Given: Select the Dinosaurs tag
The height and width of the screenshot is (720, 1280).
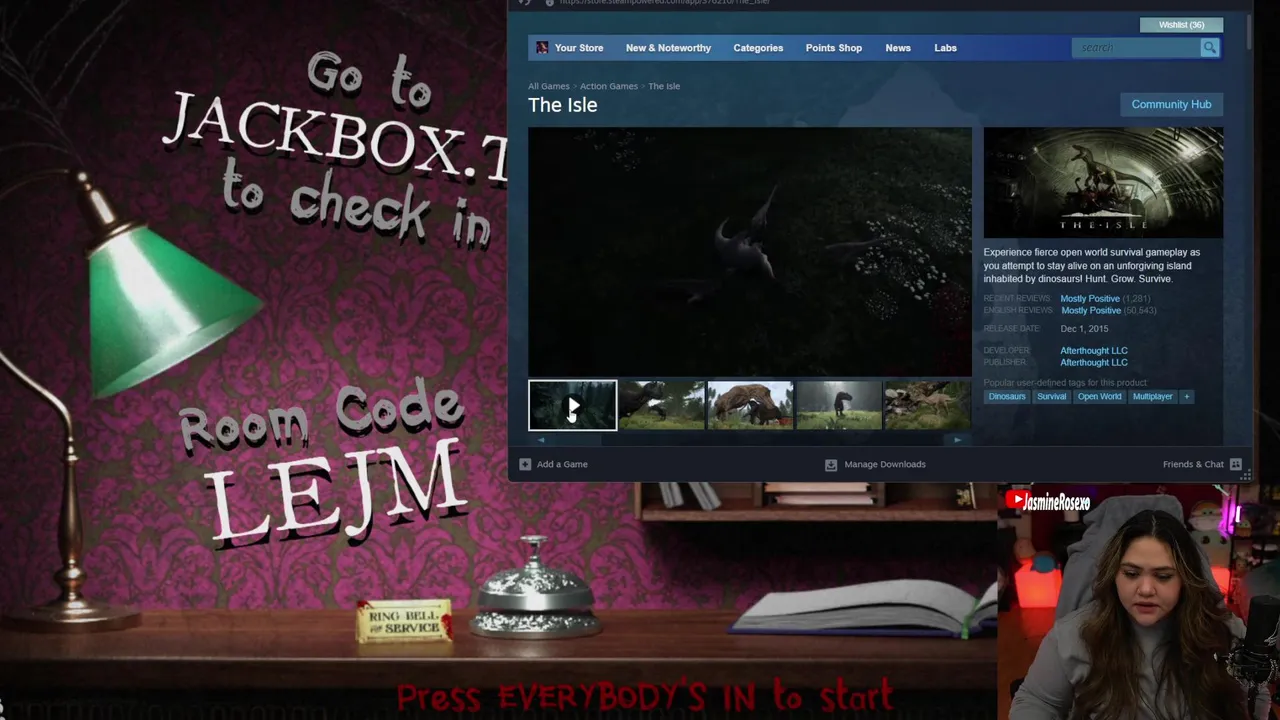Looking at the screenshot, I should click(1007, 396).
